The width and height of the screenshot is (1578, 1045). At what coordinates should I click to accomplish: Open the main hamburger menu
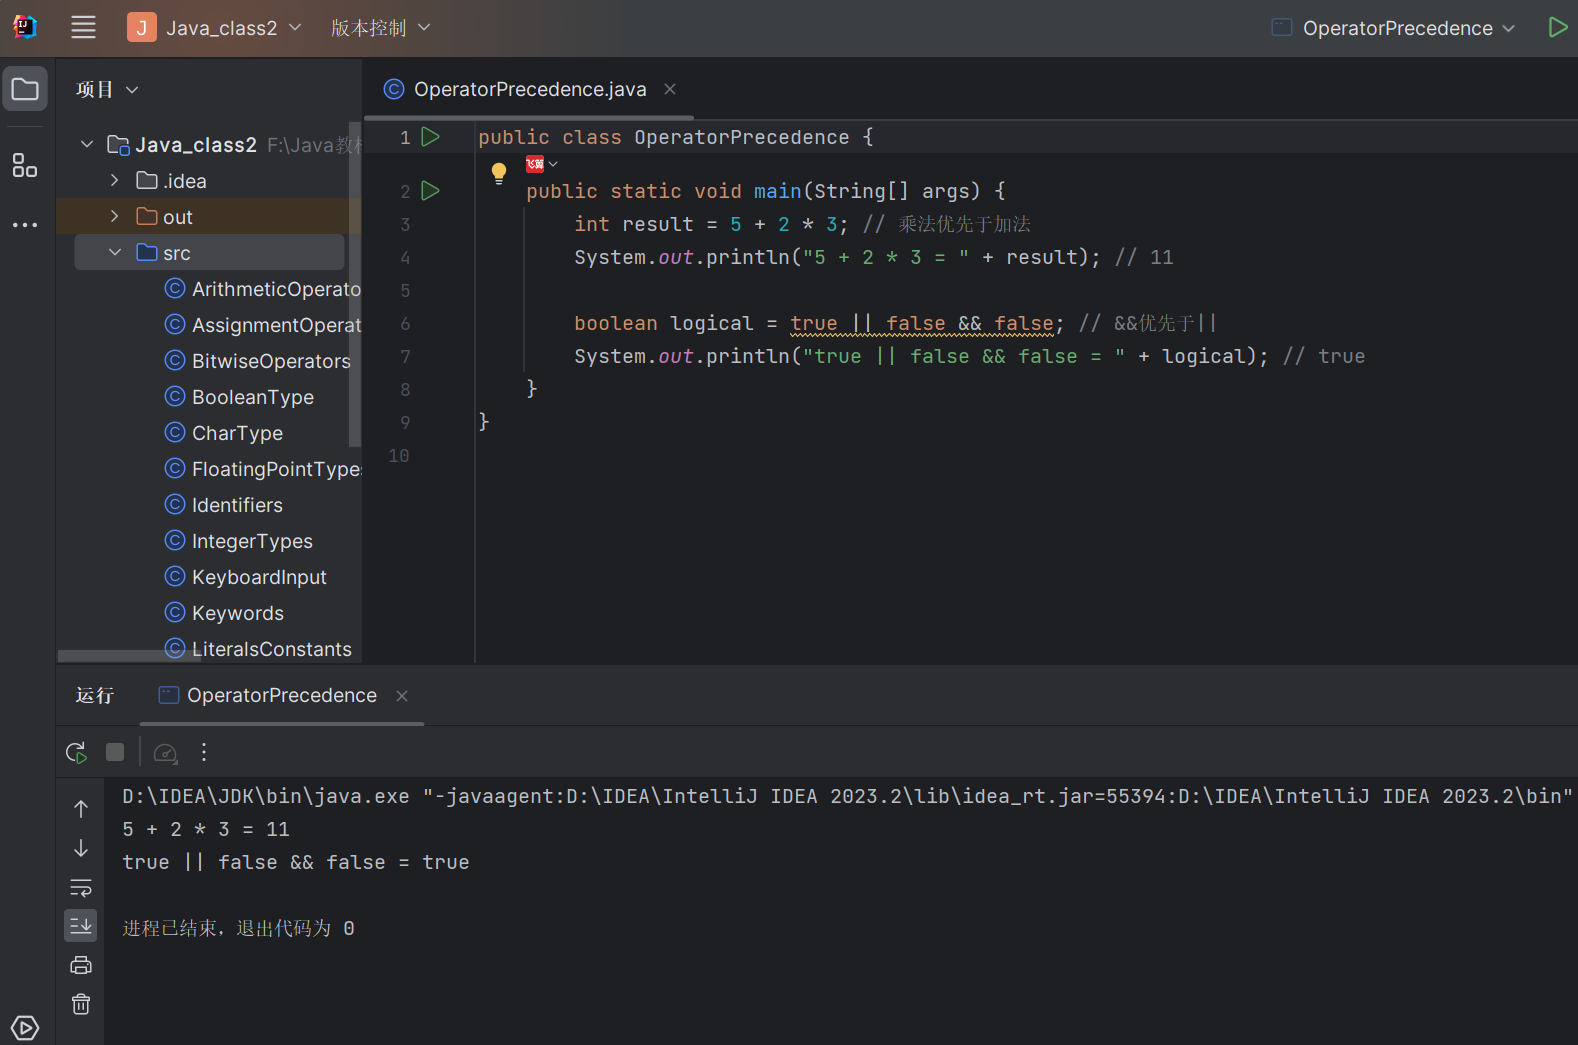pyautogui.click(x=83, y=27)
